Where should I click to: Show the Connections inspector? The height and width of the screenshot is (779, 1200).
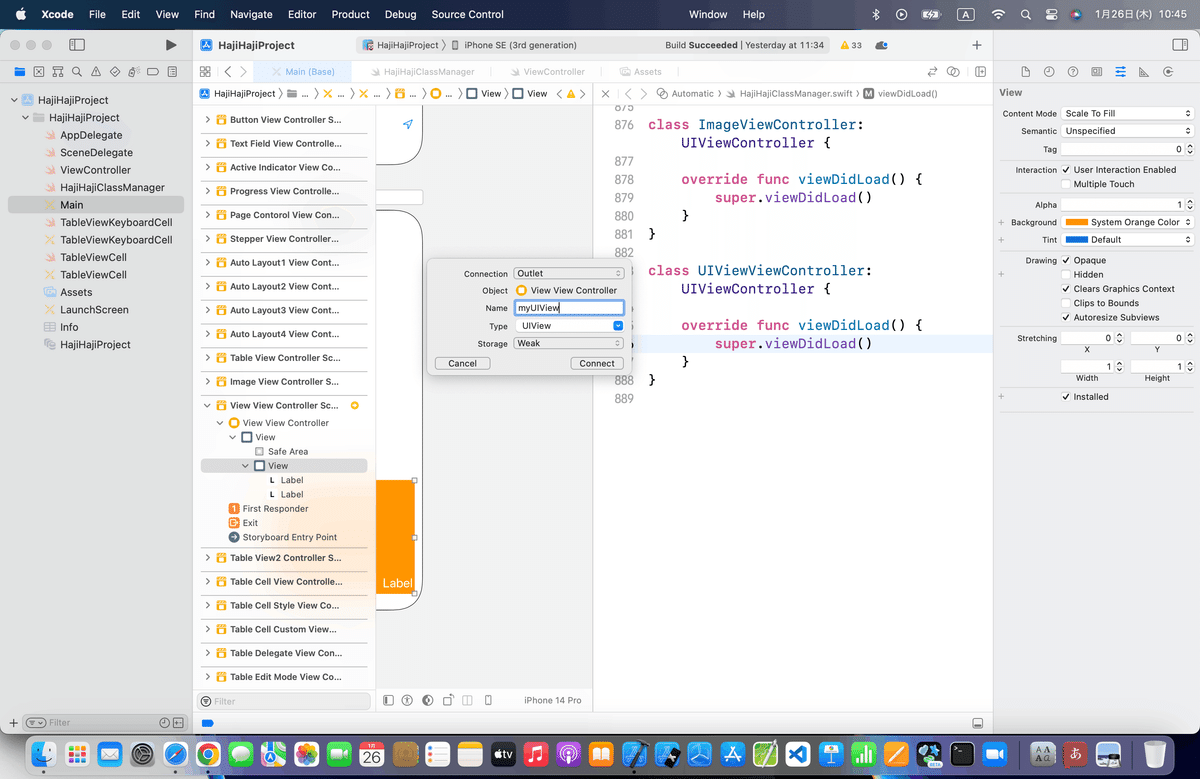(x=1168, y=72)
